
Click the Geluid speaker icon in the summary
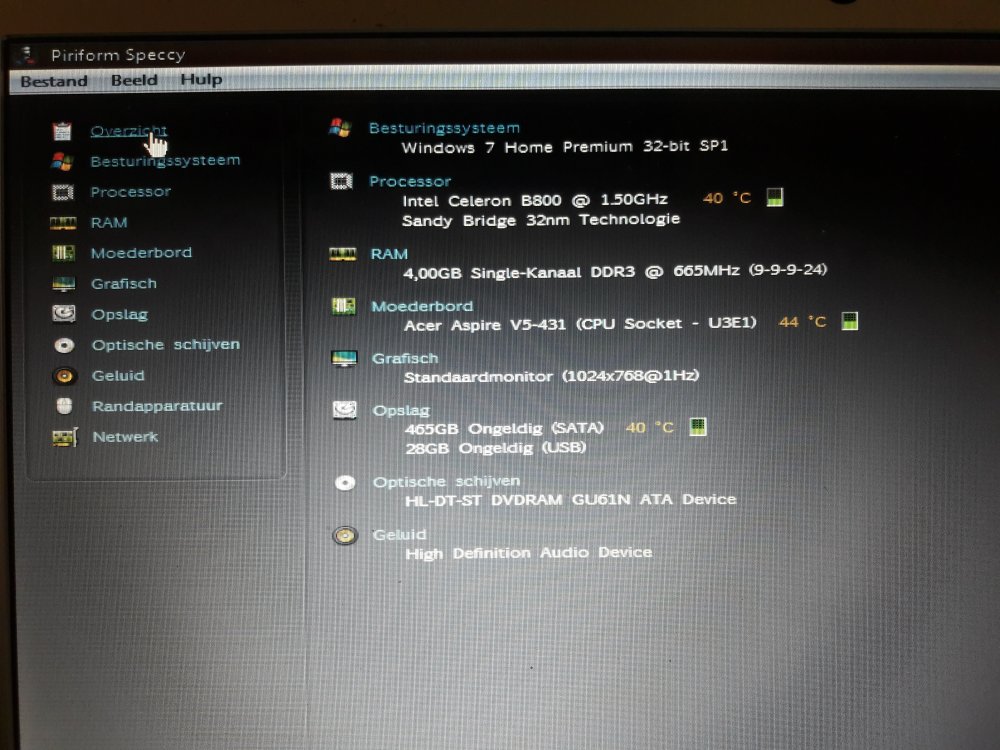(x=345, y=535)
